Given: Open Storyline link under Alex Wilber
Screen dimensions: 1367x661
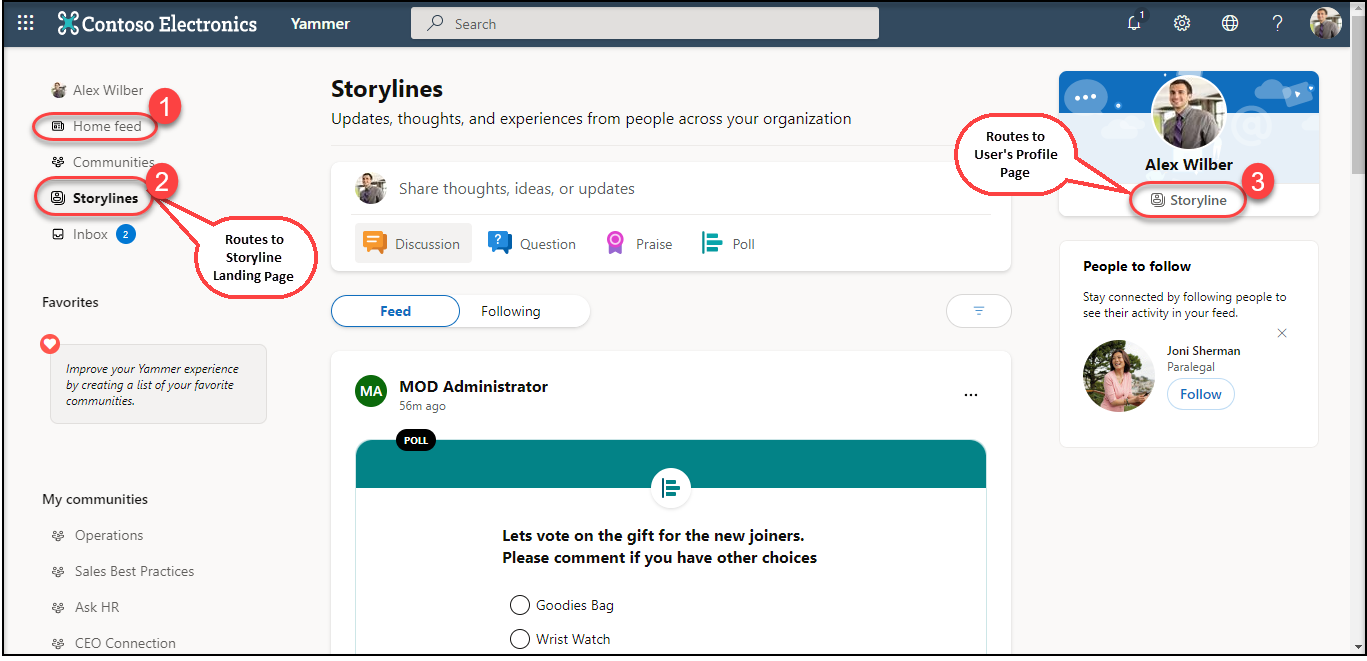Looking at the screenshot, I should [x=1189, y=200].
